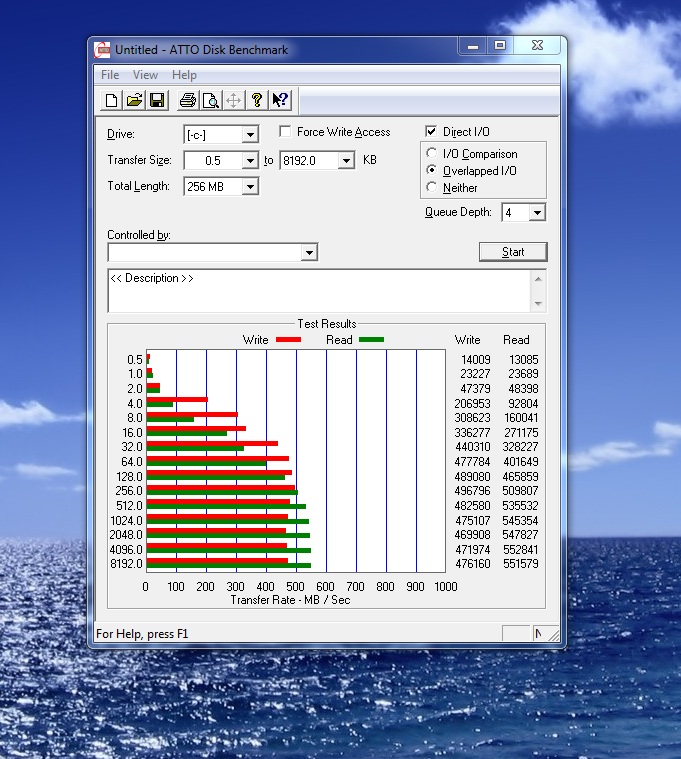681x759 pixels.
Task: Click ATTO app icon in title bar
Action: coord(102,50)
